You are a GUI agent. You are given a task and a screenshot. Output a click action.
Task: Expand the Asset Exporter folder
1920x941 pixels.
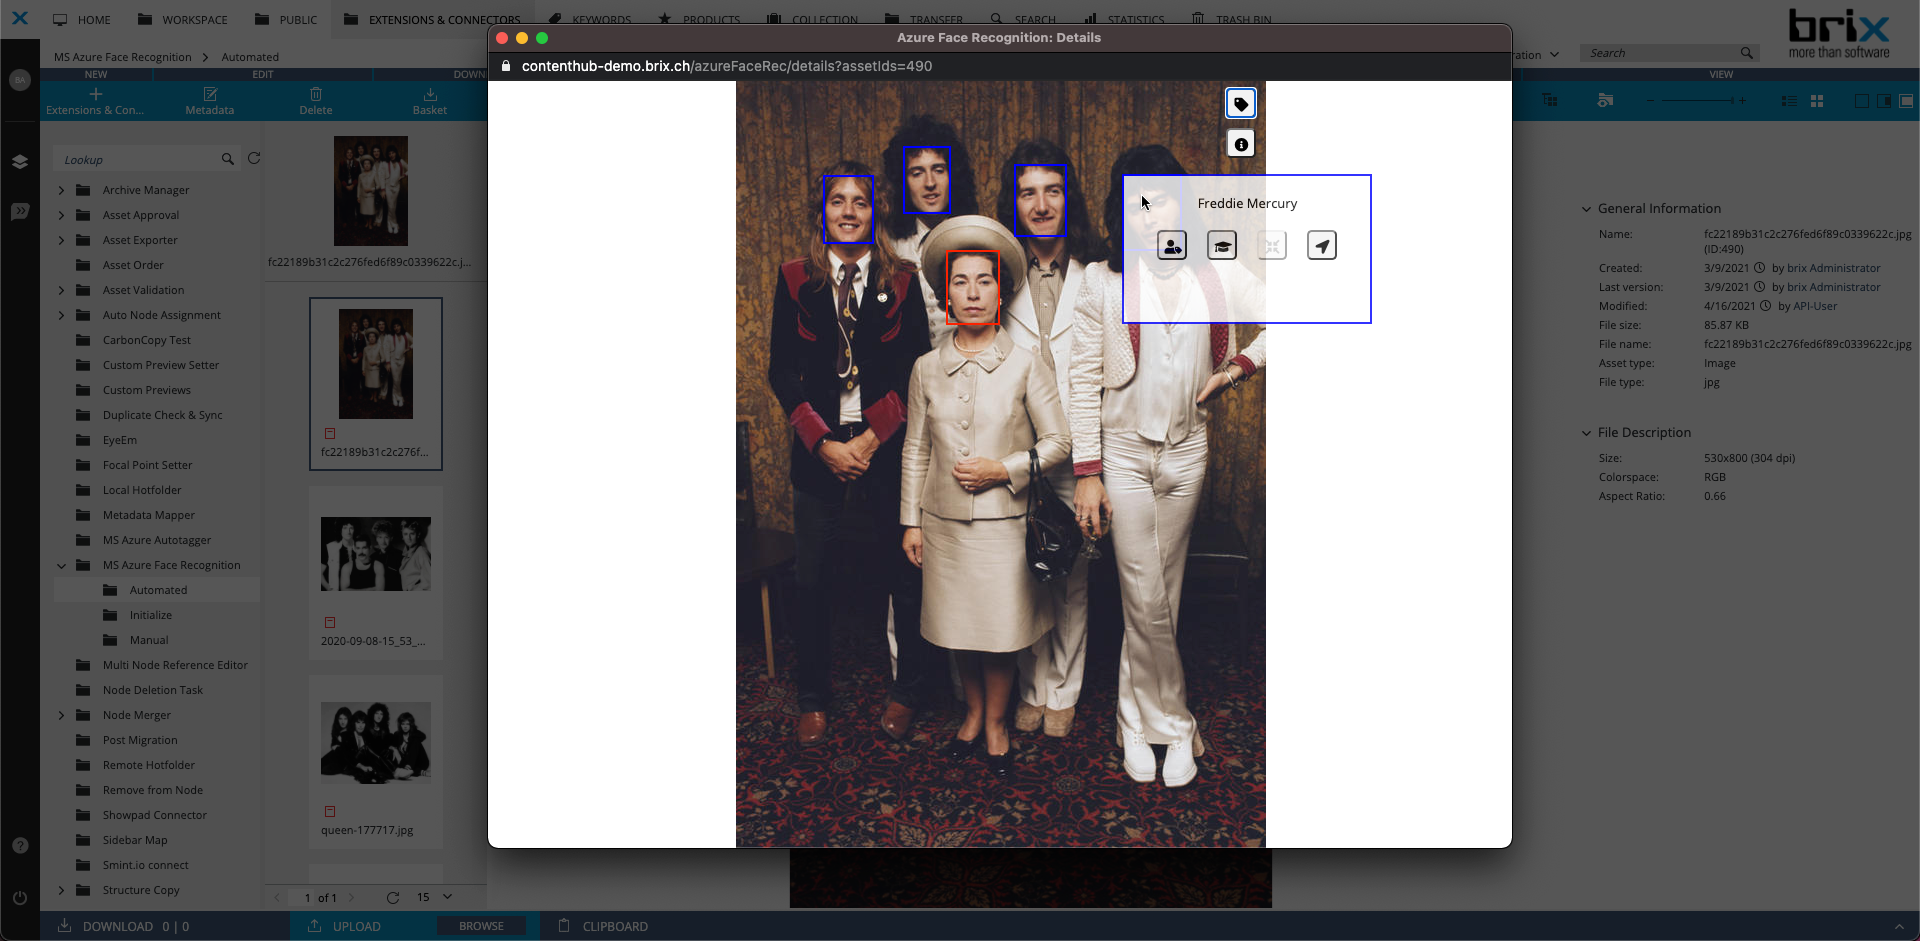[62, 240]
